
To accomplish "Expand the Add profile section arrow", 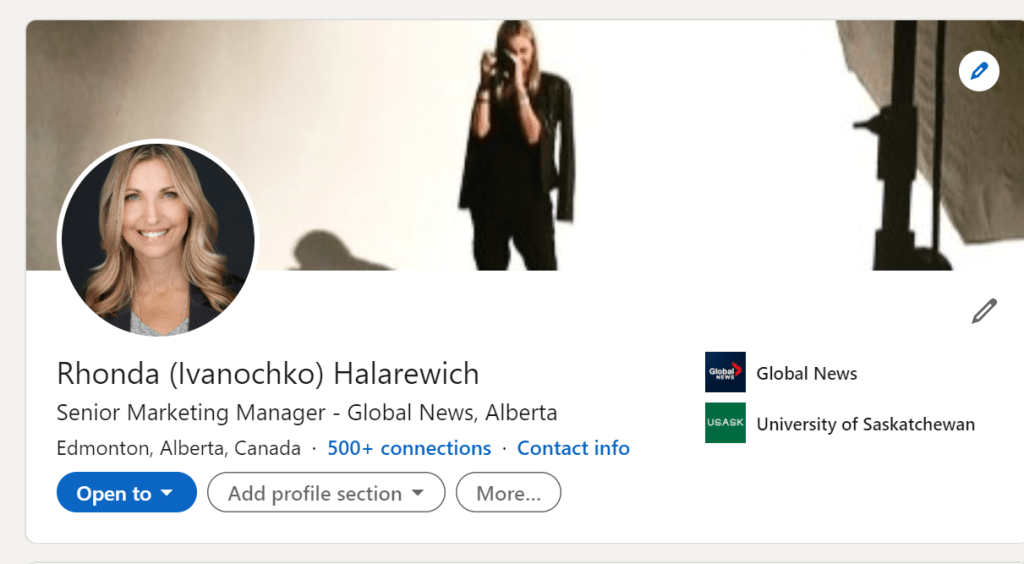I will 417,493.
